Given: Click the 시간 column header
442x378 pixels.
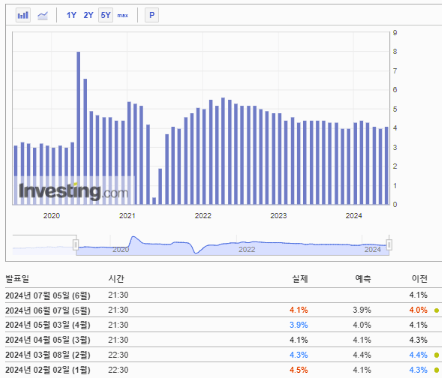Looking at the screenshot, I should [116, 279].
